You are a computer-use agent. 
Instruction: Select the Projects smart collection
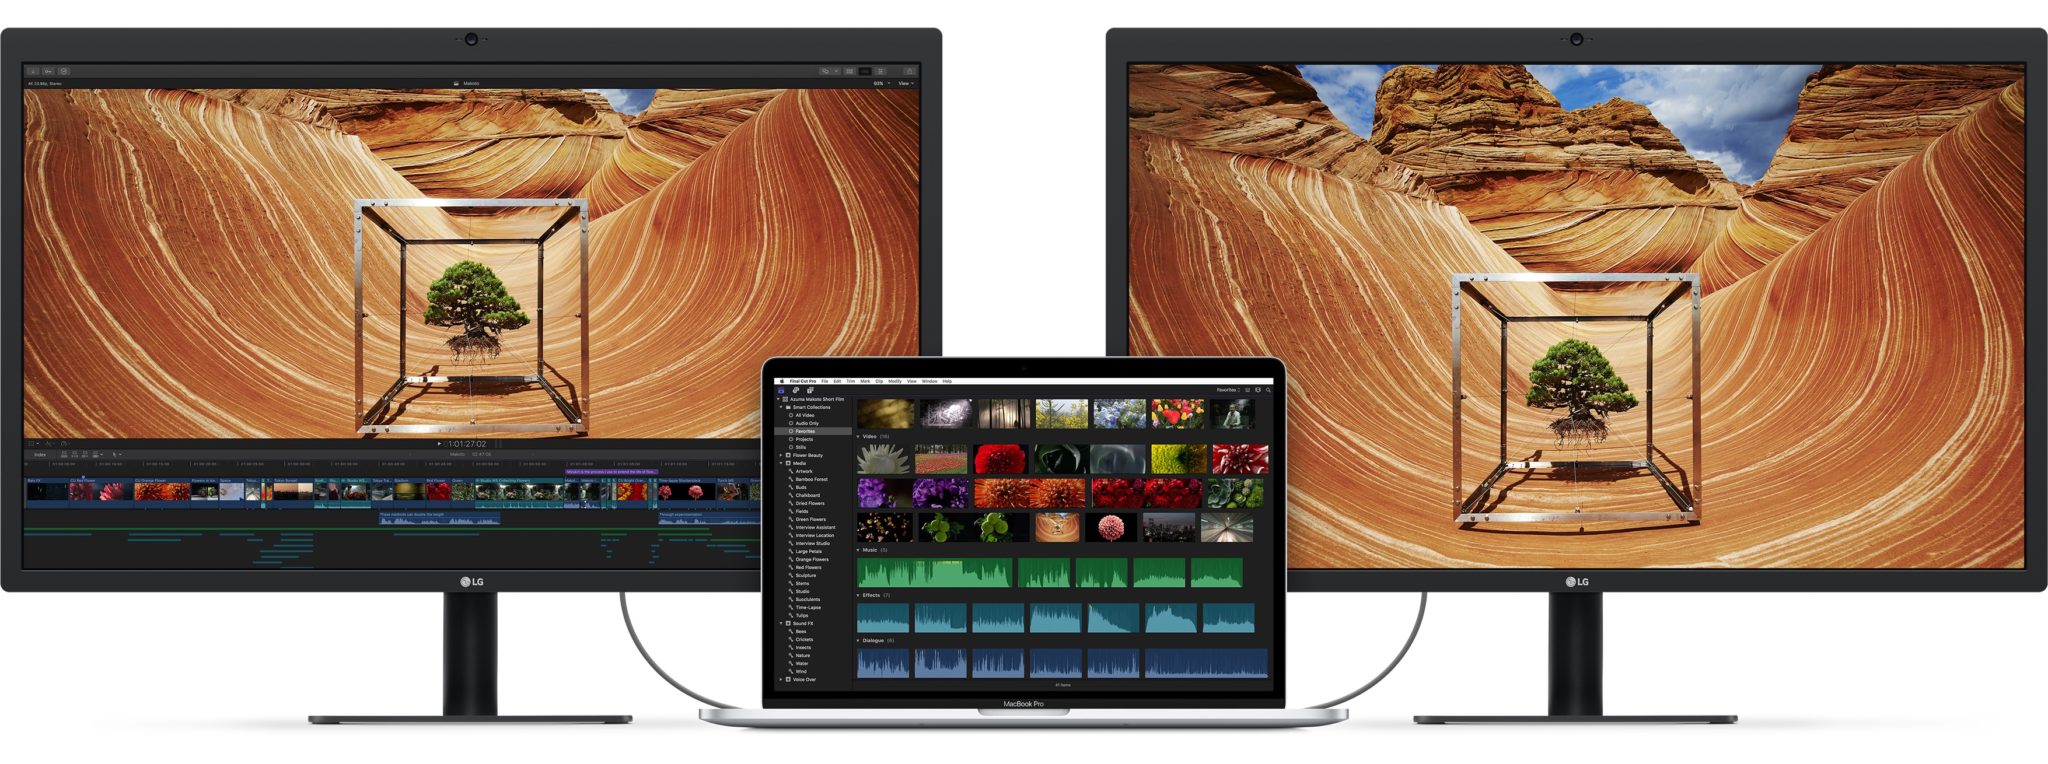pos(804,439)
